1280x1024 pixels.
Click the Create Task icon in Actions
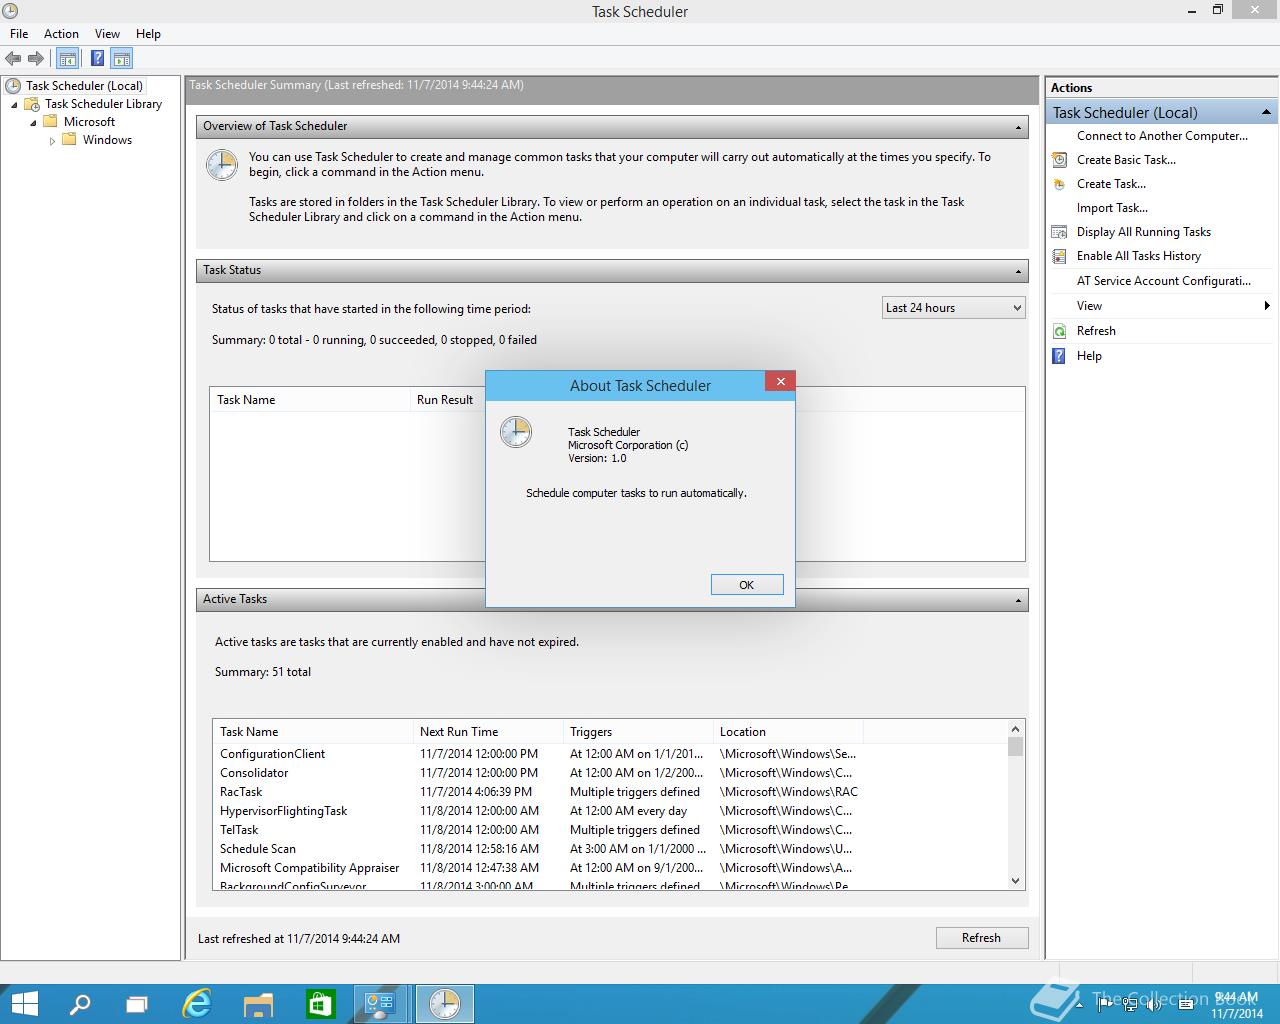1059,184
